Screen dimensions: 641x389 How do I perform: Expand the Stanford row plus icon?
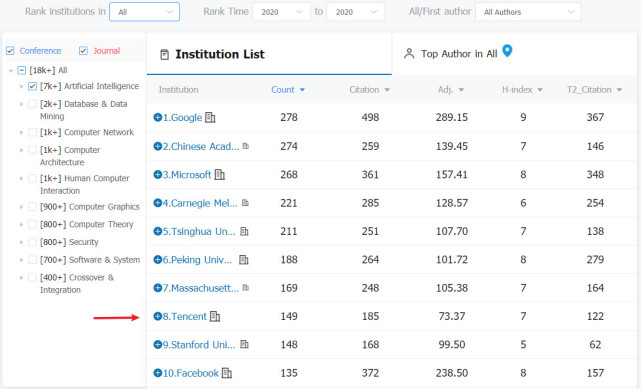click(158, 344)
